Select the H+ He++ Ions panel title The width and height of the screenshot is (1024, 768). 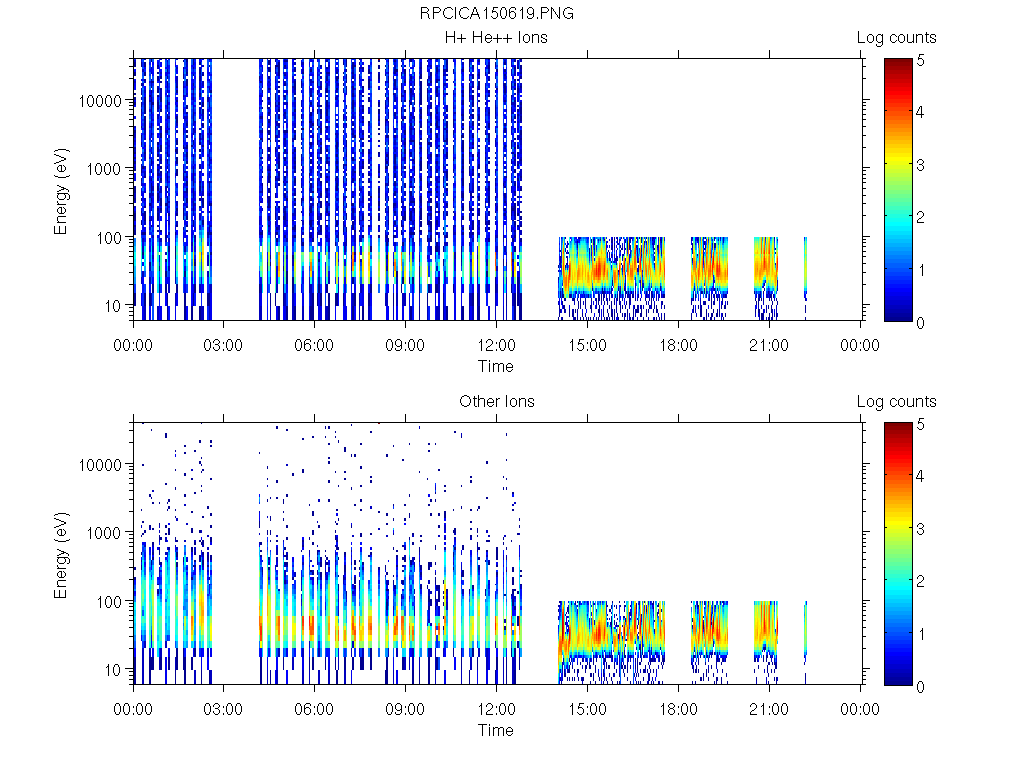point(496,38)
